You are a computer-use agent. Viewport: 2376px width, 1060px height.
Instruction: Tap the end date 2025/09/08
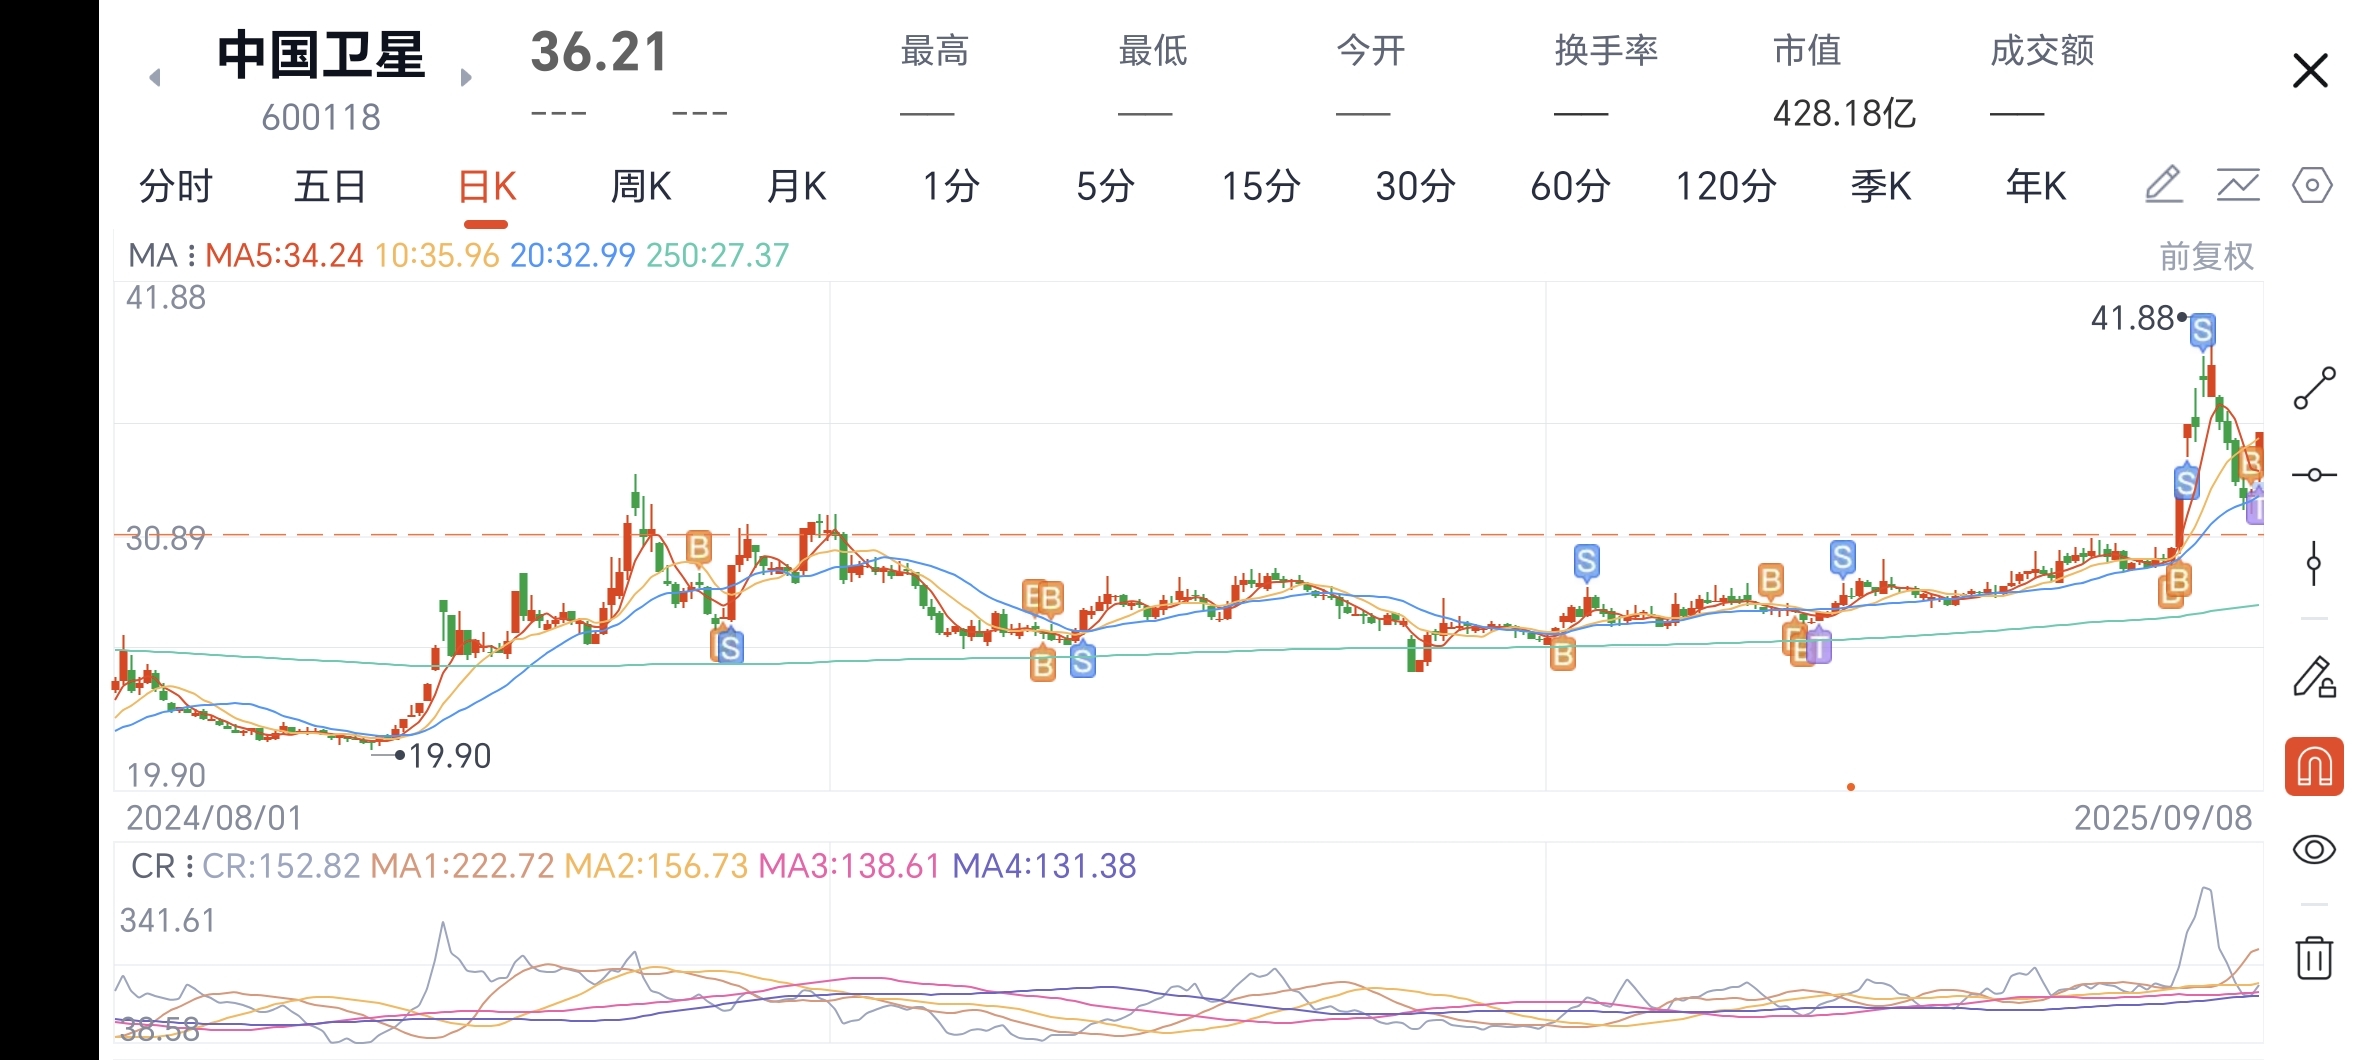(x=2163, y=818)
